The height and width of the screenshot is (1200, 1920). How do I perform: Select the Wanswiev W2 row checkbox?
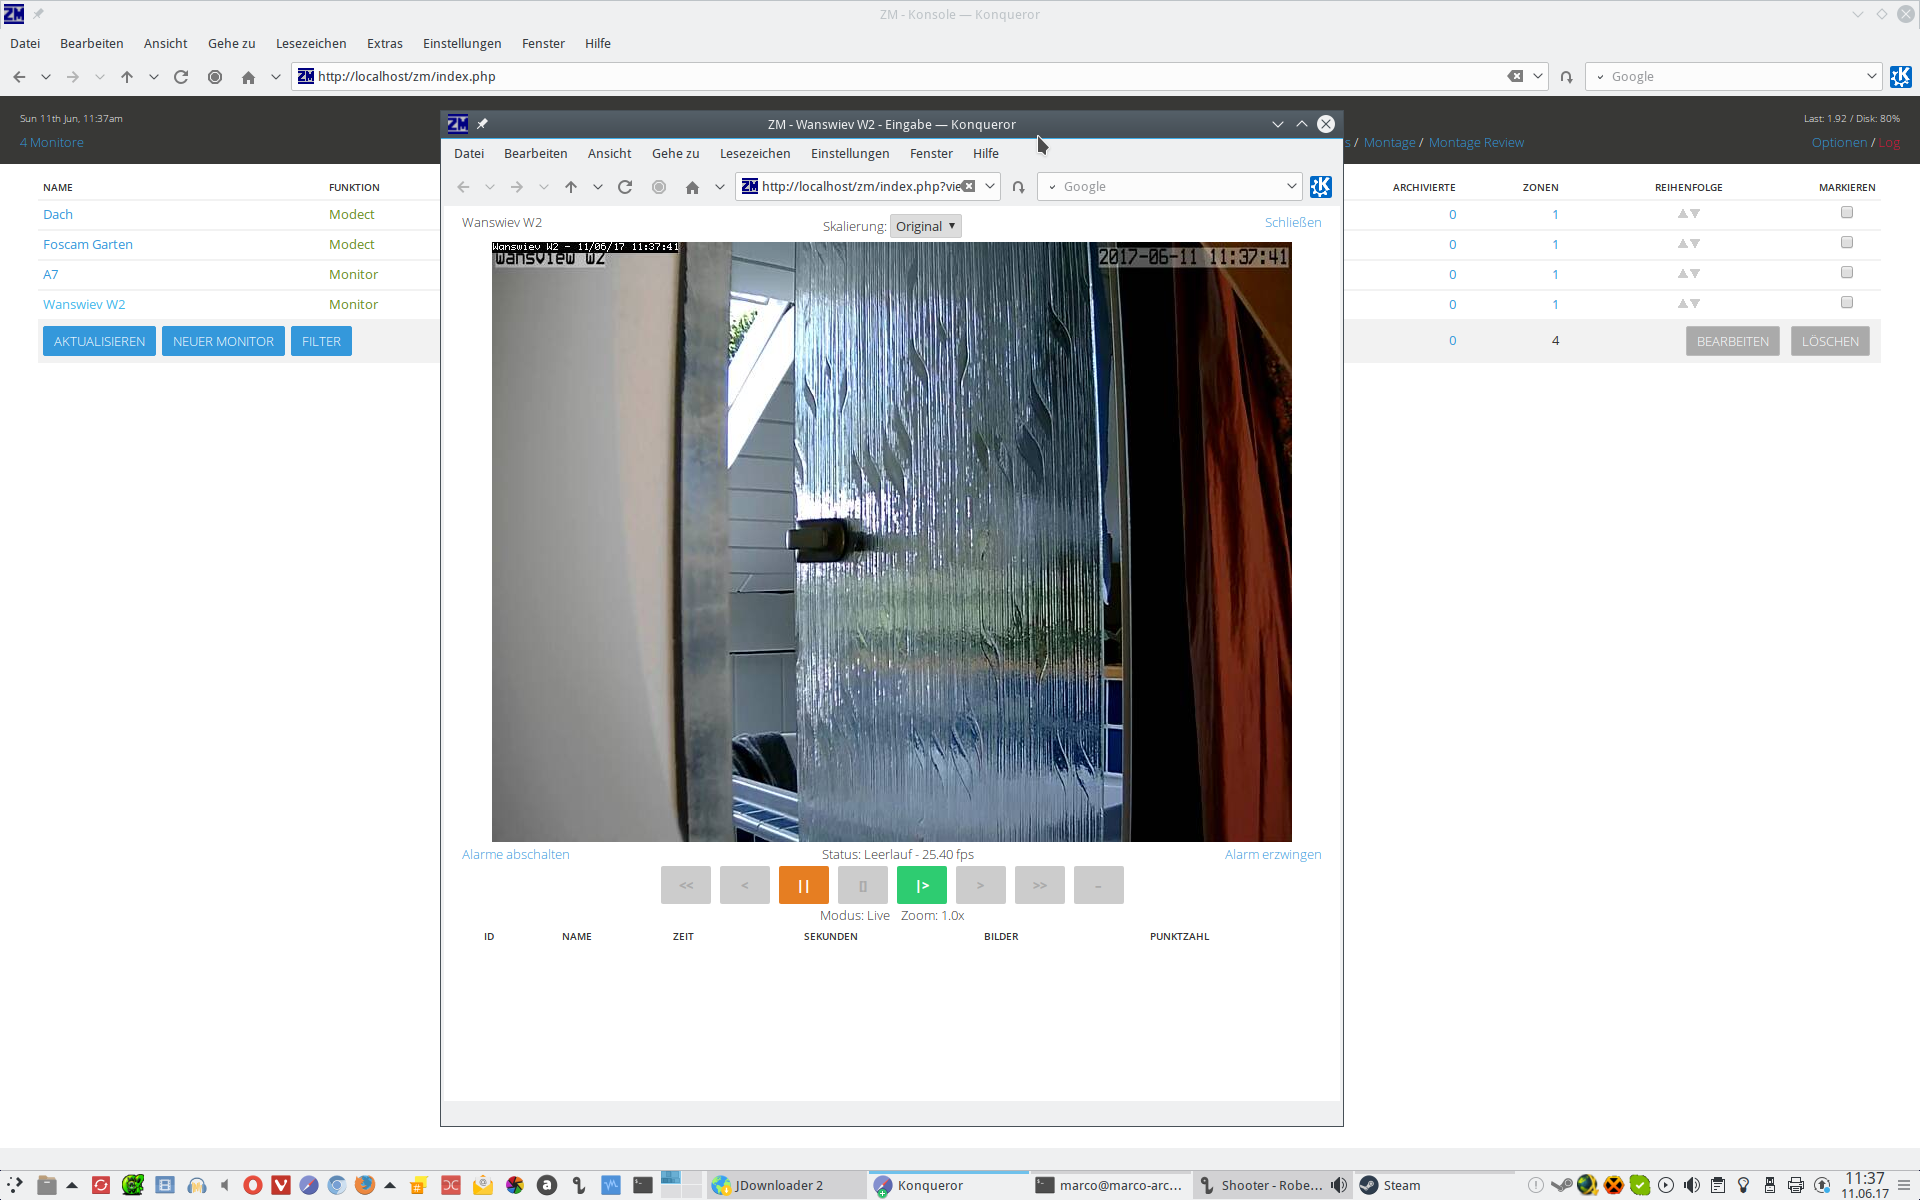tap(1846, 303)
